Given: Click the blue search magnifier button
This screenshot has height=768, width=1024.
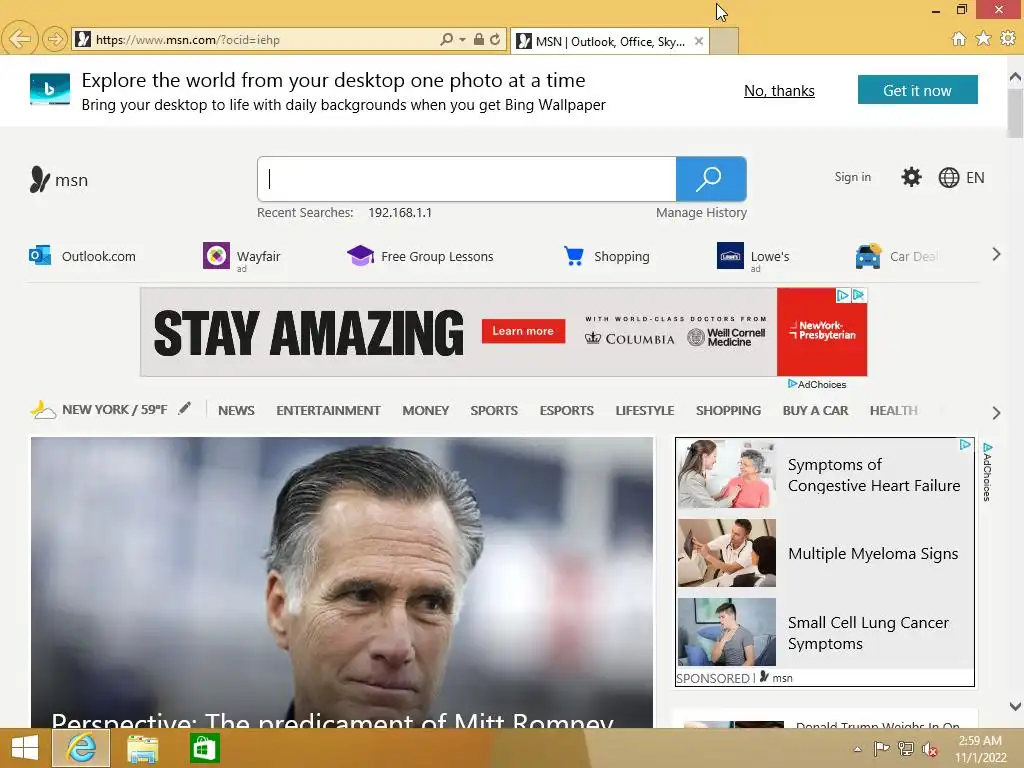Looking at the screenshot, I should pyautogui.click(x=711, y=179).
